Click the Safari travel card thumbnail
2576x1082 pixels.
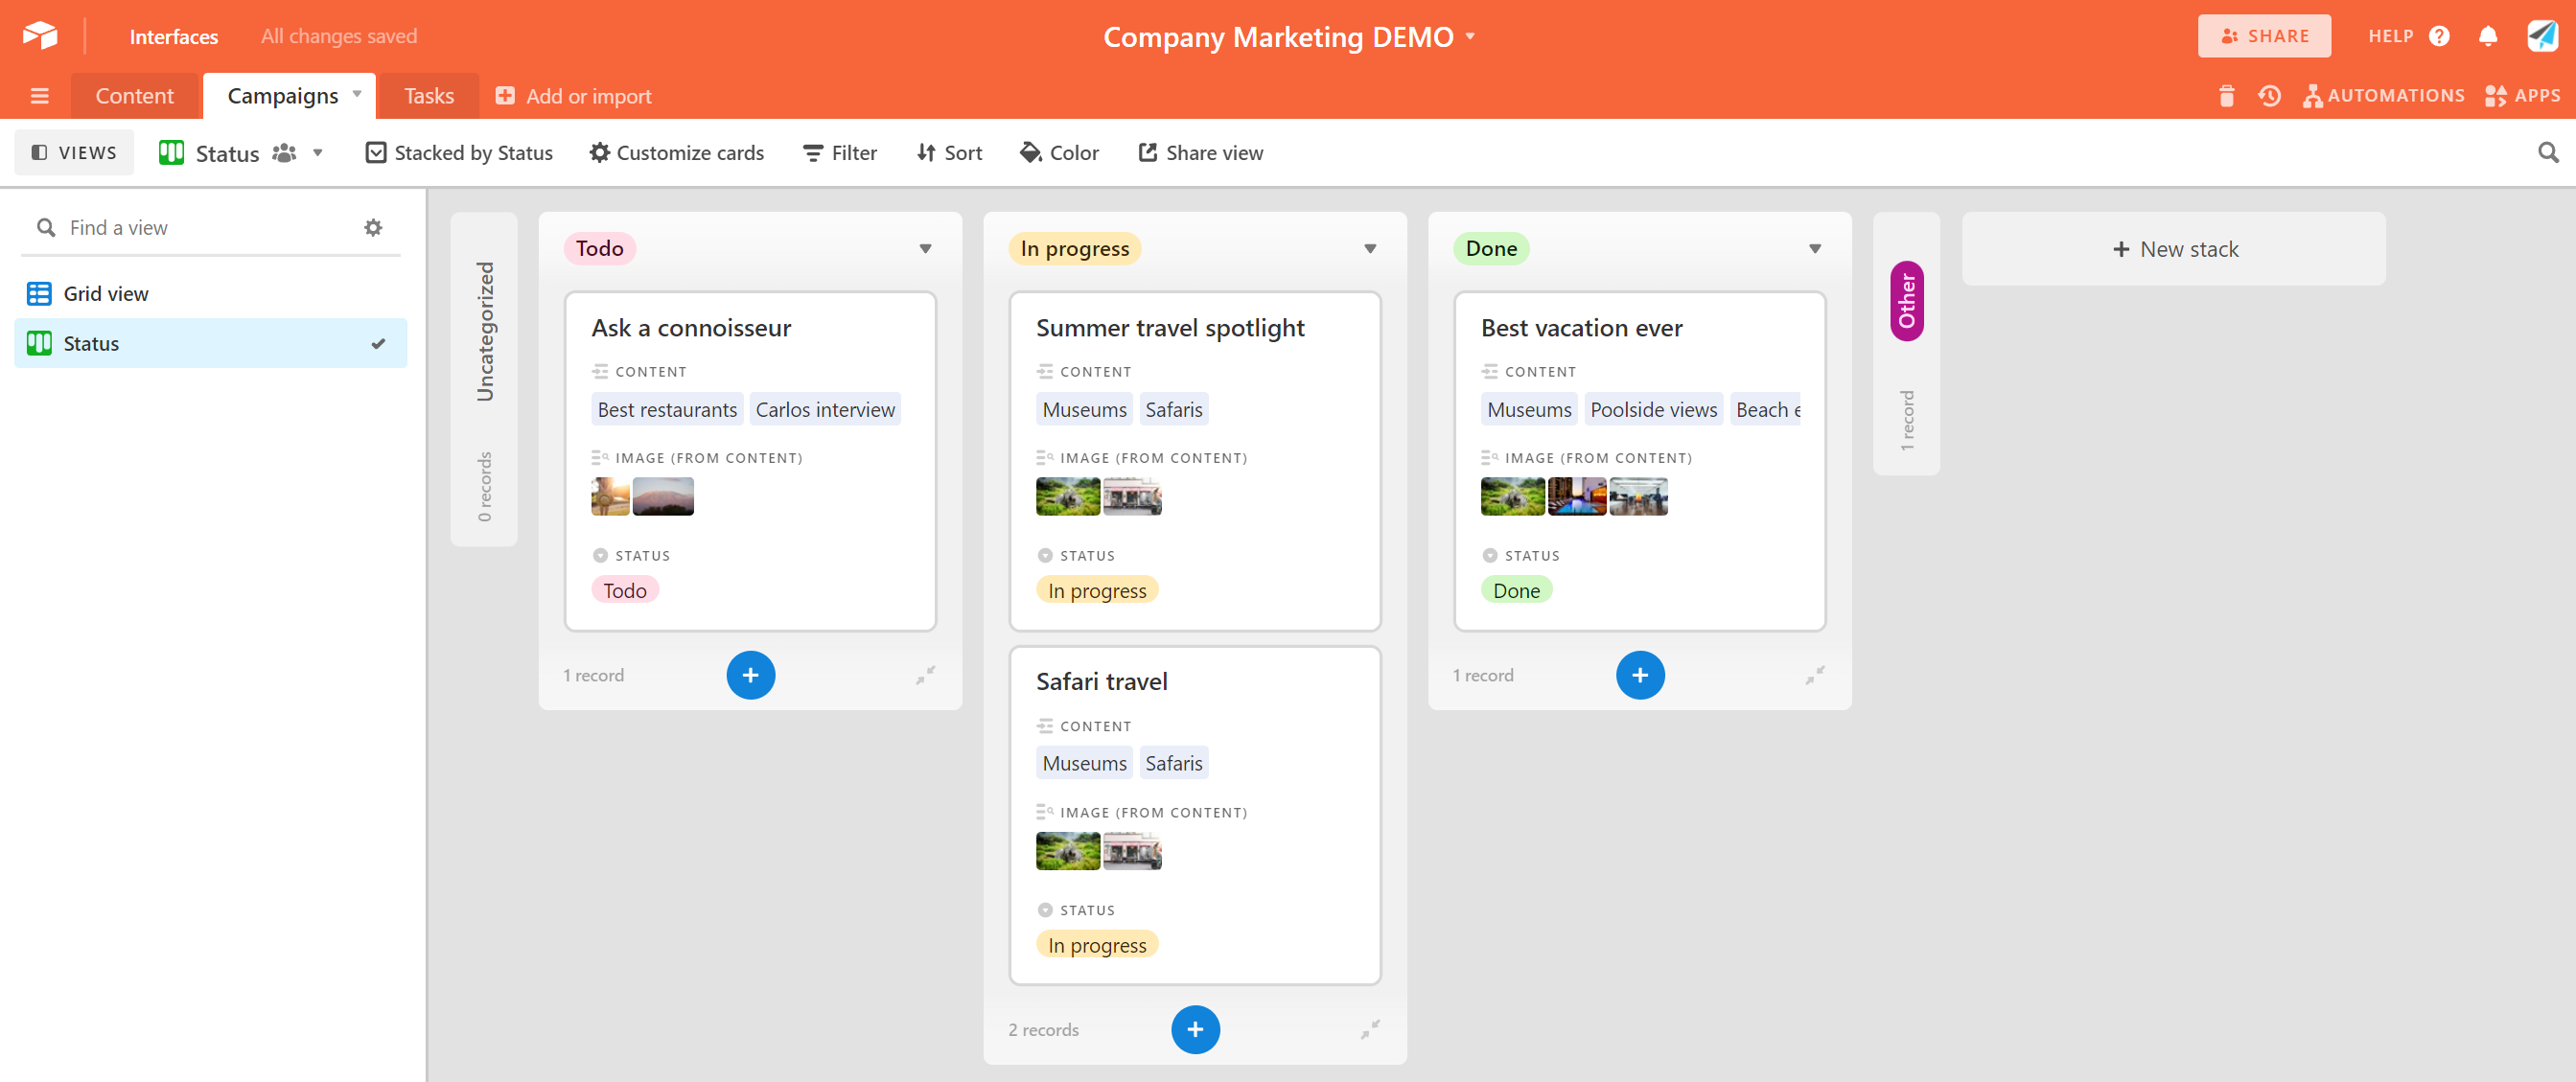tap(1068, 850)
